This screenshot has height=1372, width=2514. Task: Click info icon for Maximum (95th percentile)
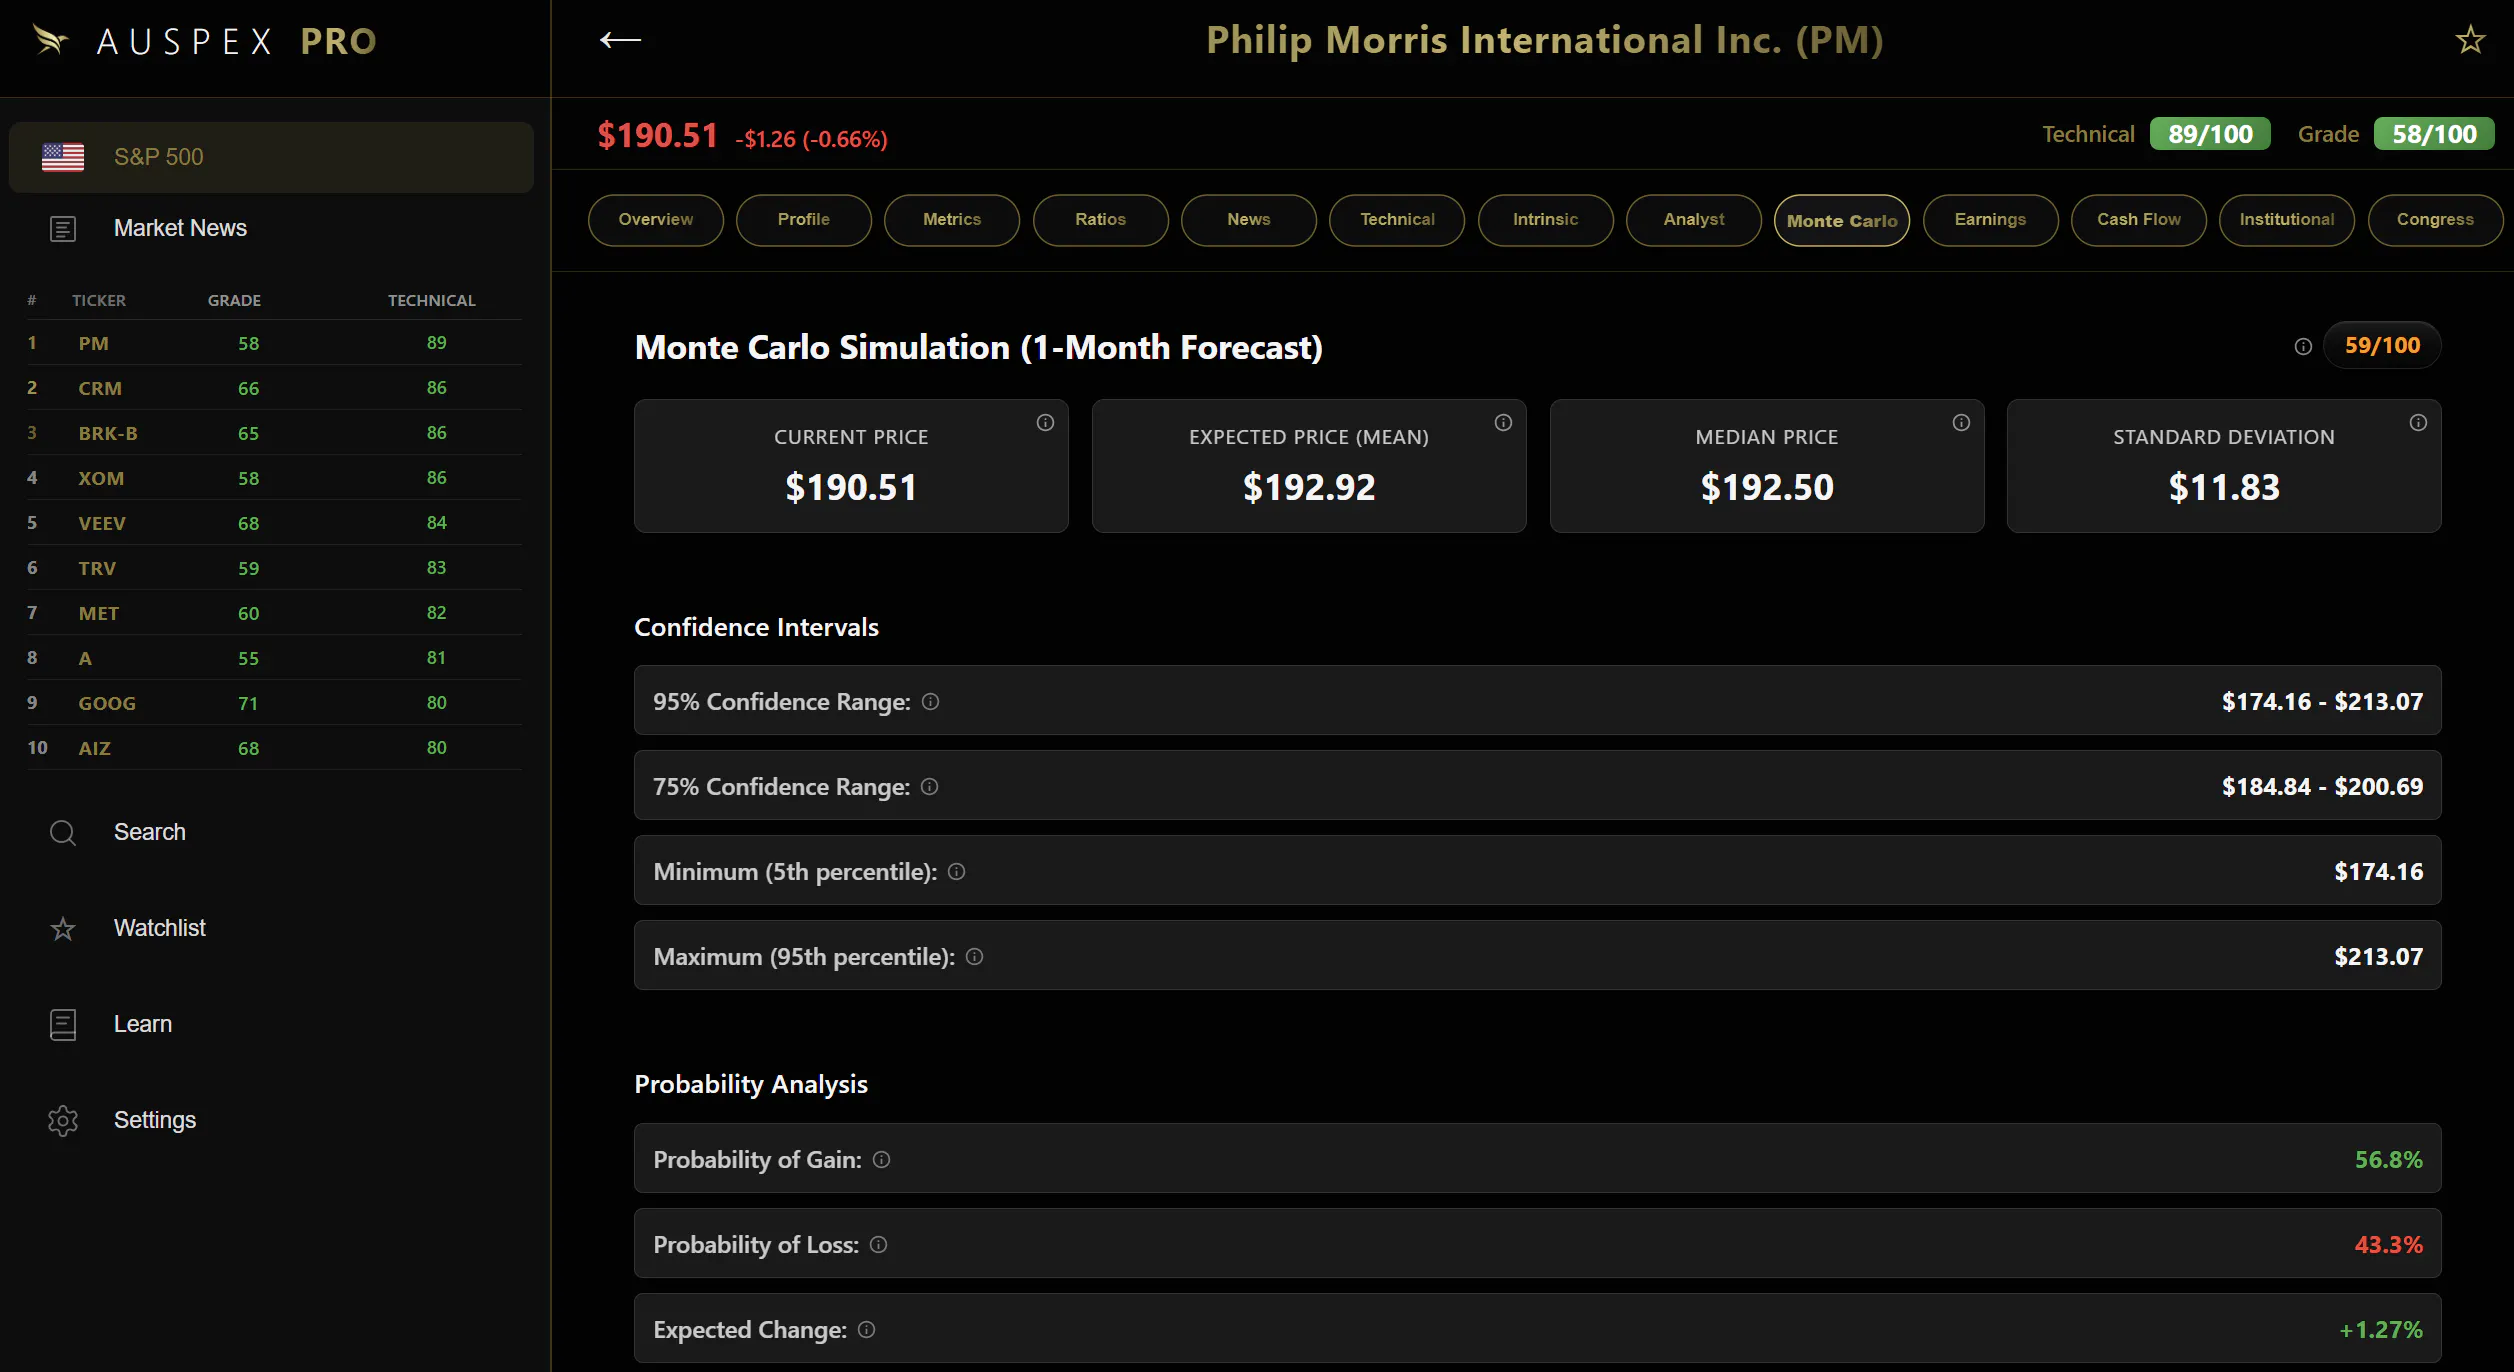click(x=974, y=957)
